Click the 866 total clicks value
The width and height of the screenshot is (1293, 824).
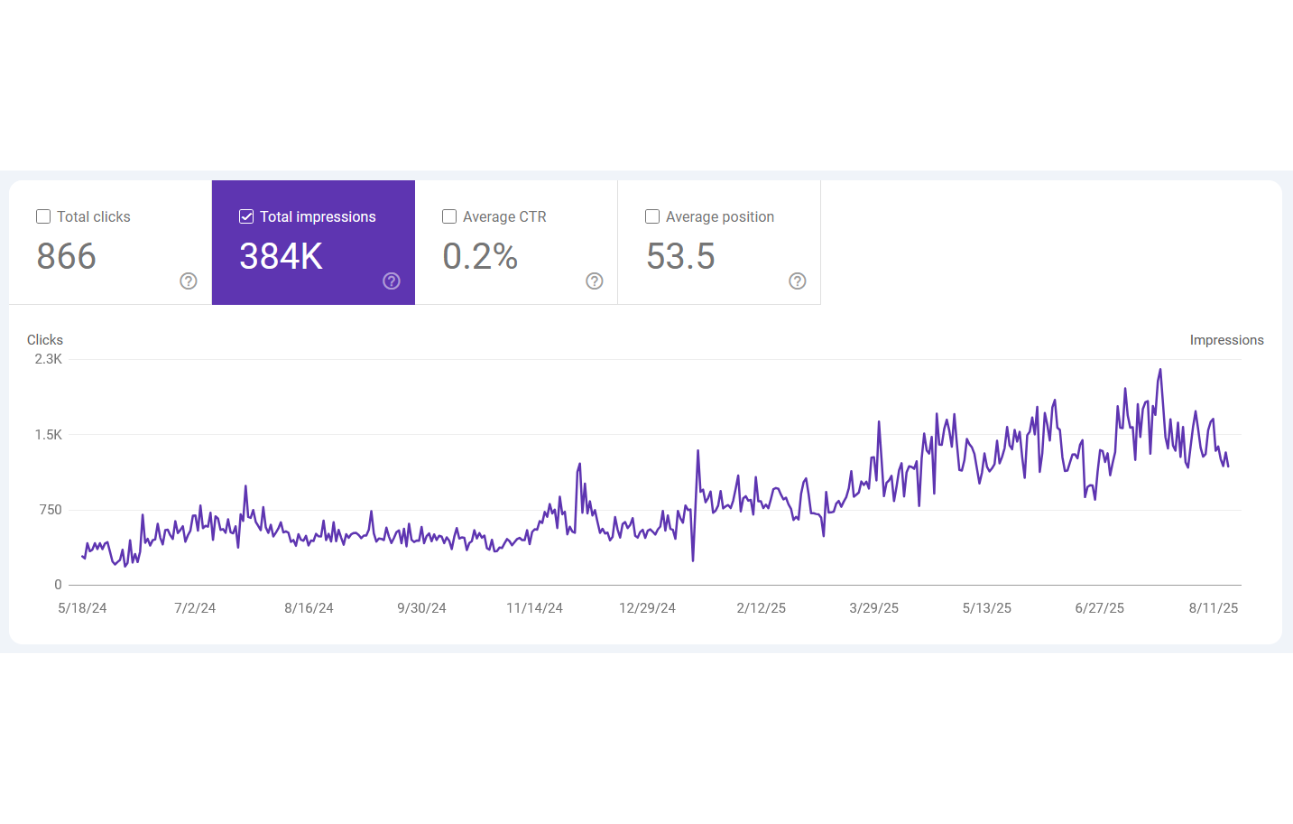coord(67,257)
